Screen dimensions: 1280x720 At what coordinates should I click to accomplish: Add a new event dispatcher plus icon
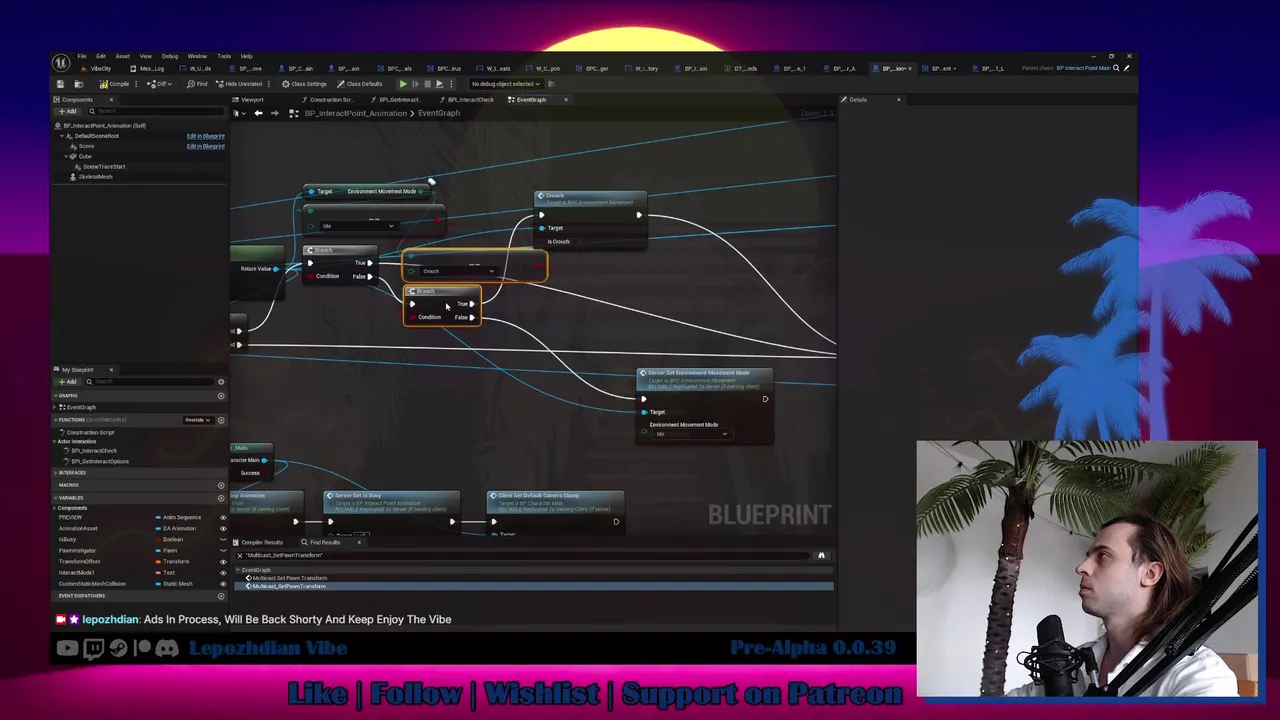[x=221, y=596]
